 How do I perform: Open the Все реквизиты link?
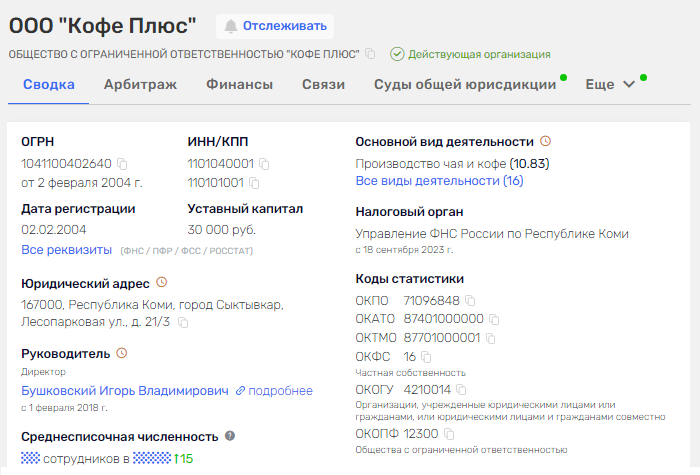[67, 250]
